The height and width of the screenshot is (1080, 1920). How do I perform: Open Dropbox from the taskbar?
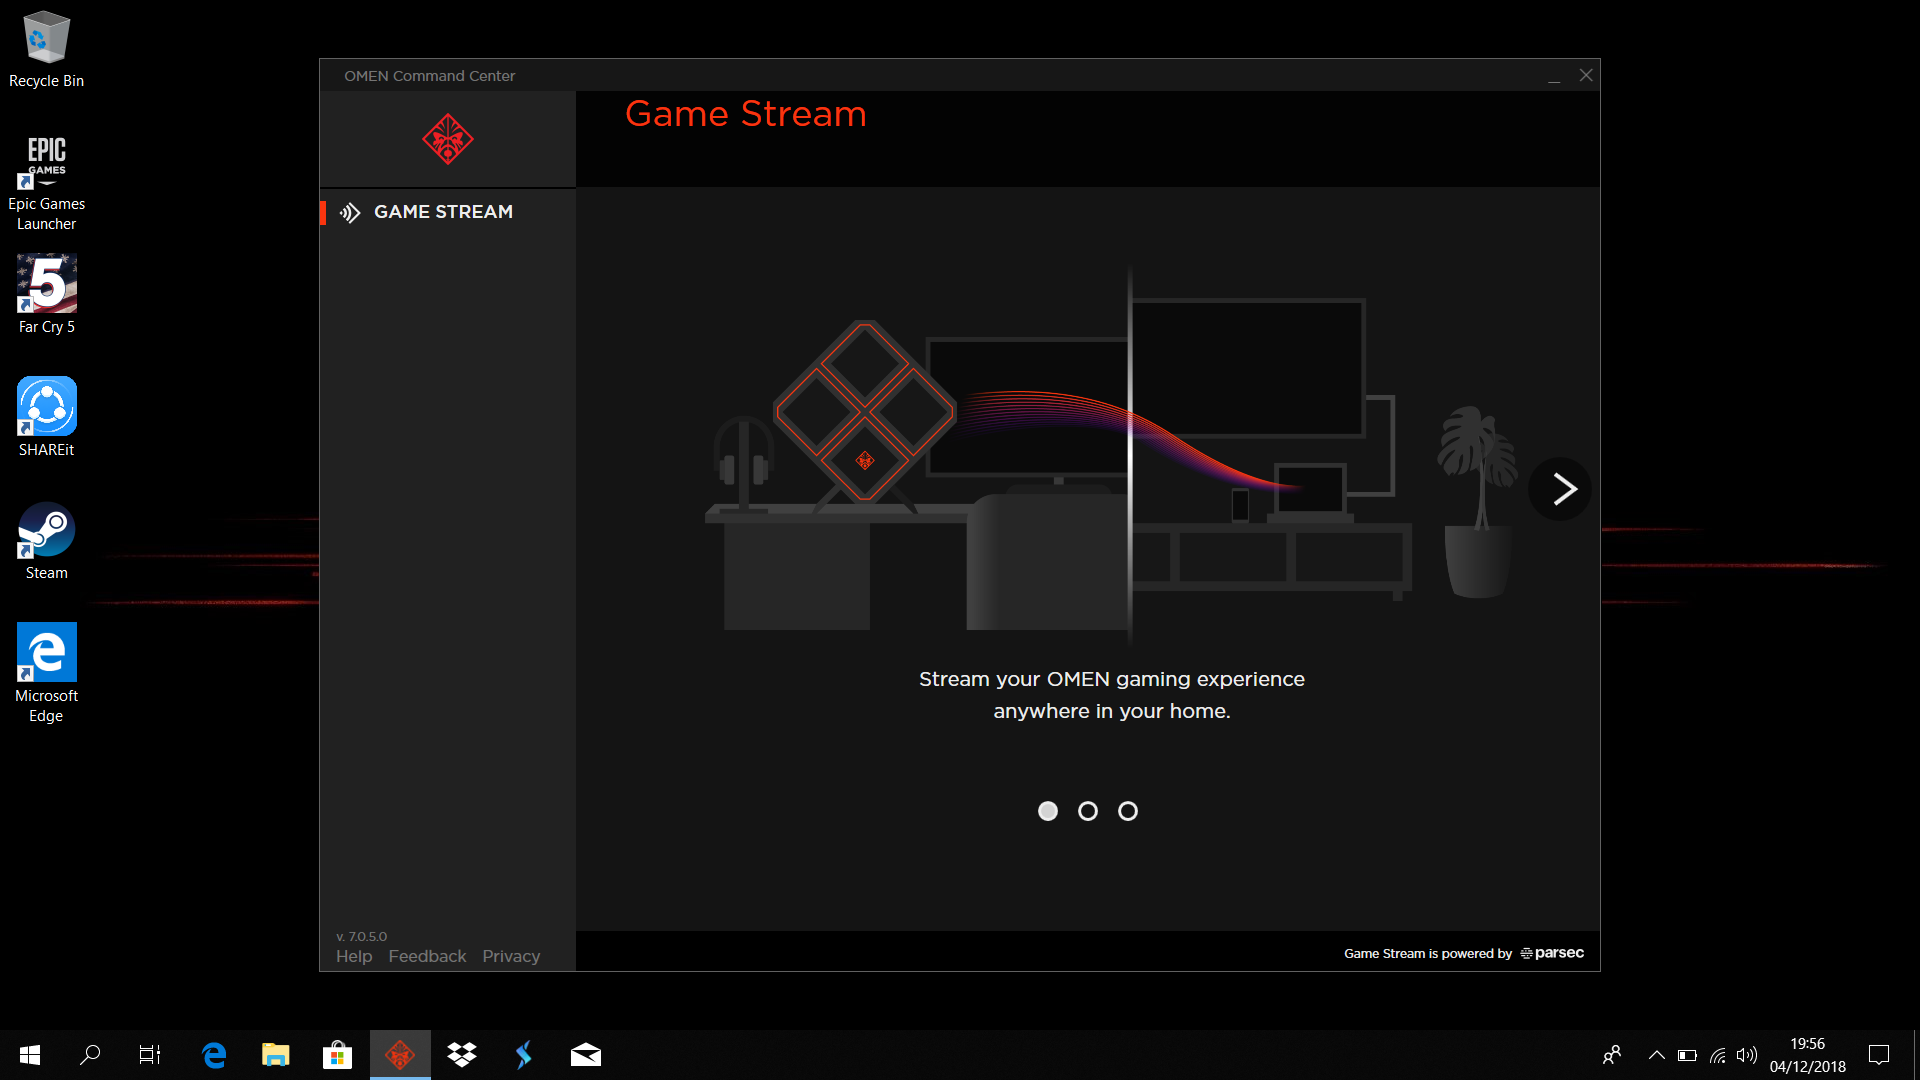point(461,1054)
